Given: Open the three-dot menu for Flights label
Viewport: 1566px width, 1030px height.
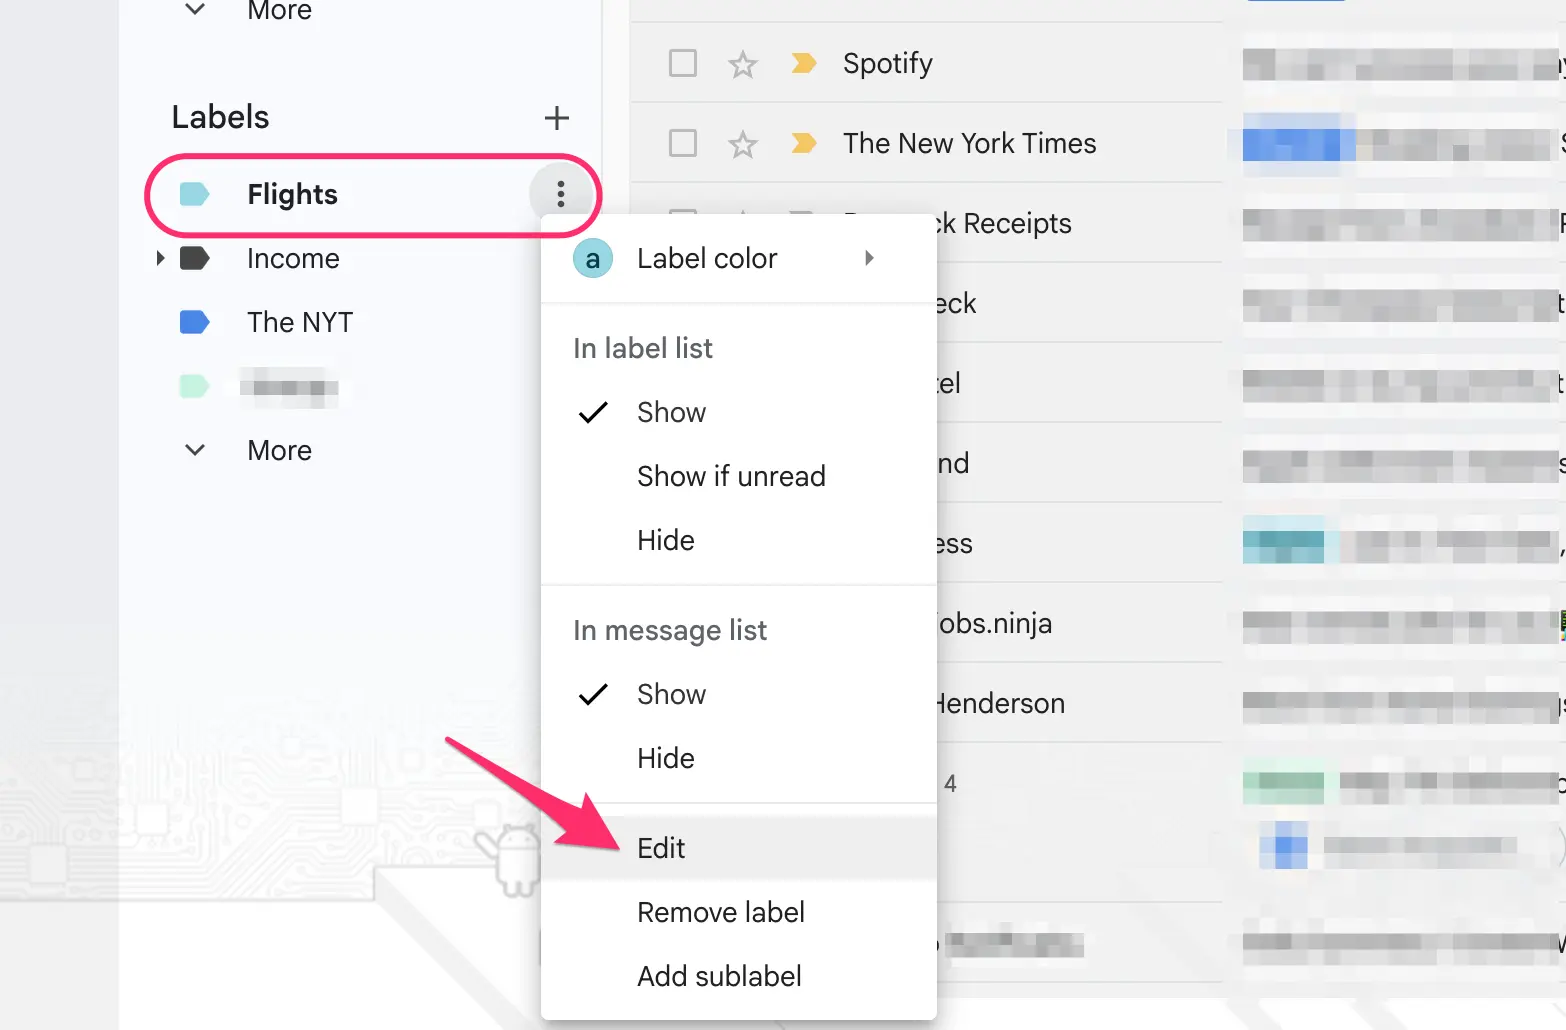Looking at the screenshot, I should 562,195.
